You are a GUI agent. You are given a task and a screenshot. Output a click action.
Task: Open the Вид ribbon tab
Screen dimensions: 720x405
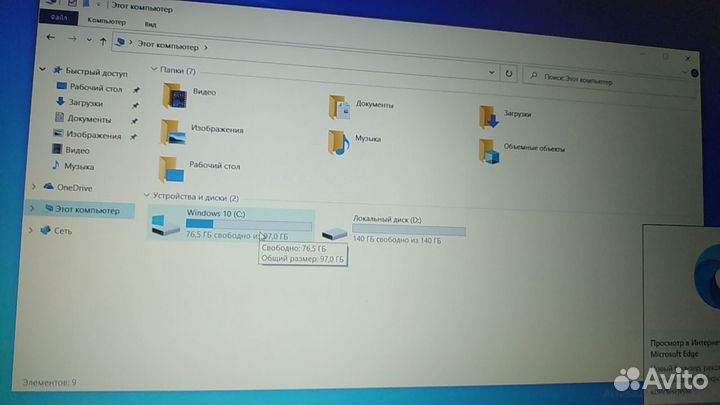pos(150,24)
